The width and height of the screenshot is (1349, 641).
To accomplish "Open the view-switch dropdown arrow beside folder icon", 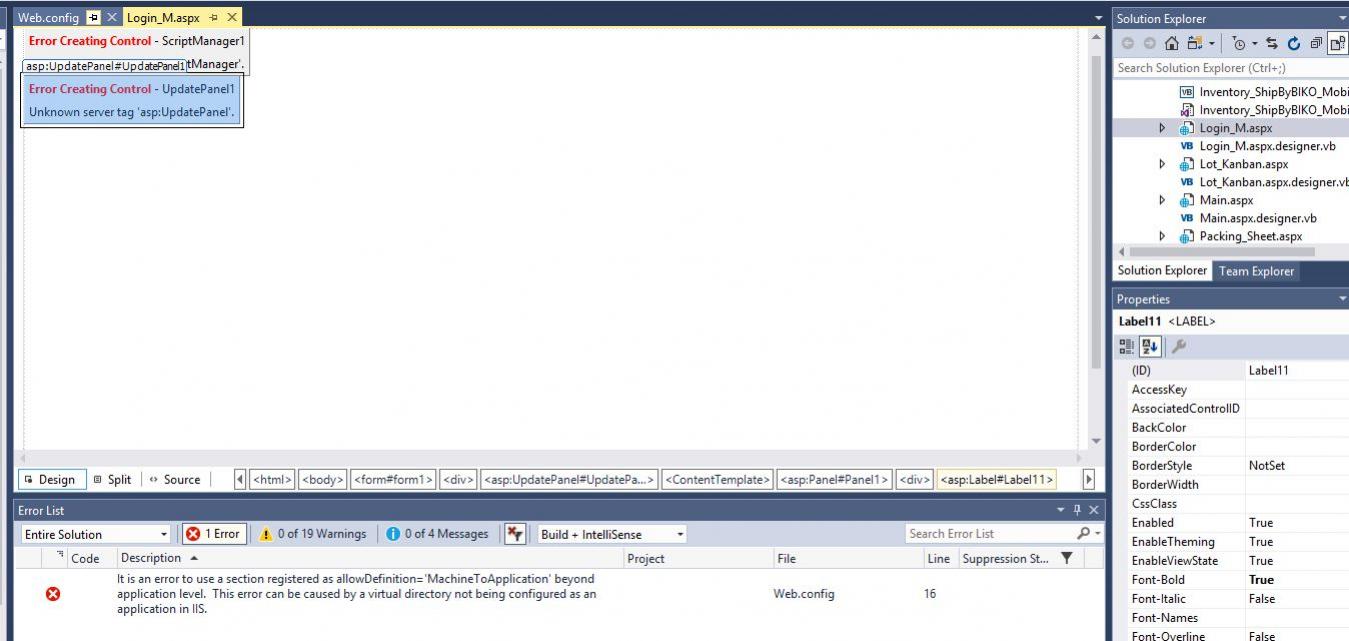I will (1211, 43).
